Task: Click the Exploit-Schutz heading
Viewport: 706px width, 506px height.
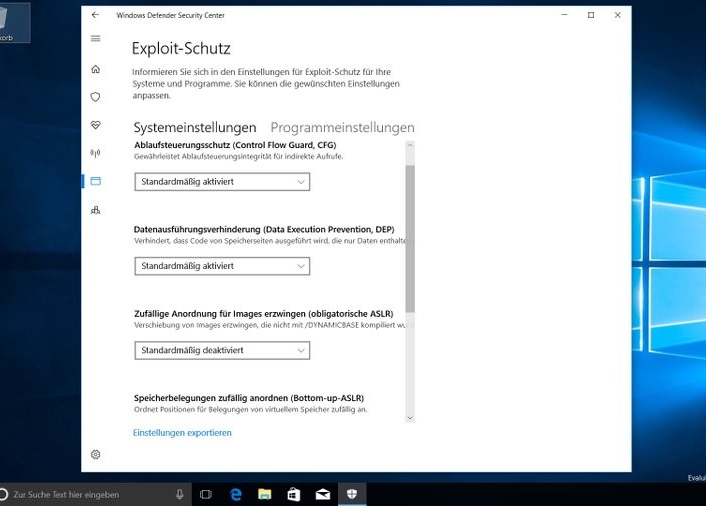Action: pos(181,48)
